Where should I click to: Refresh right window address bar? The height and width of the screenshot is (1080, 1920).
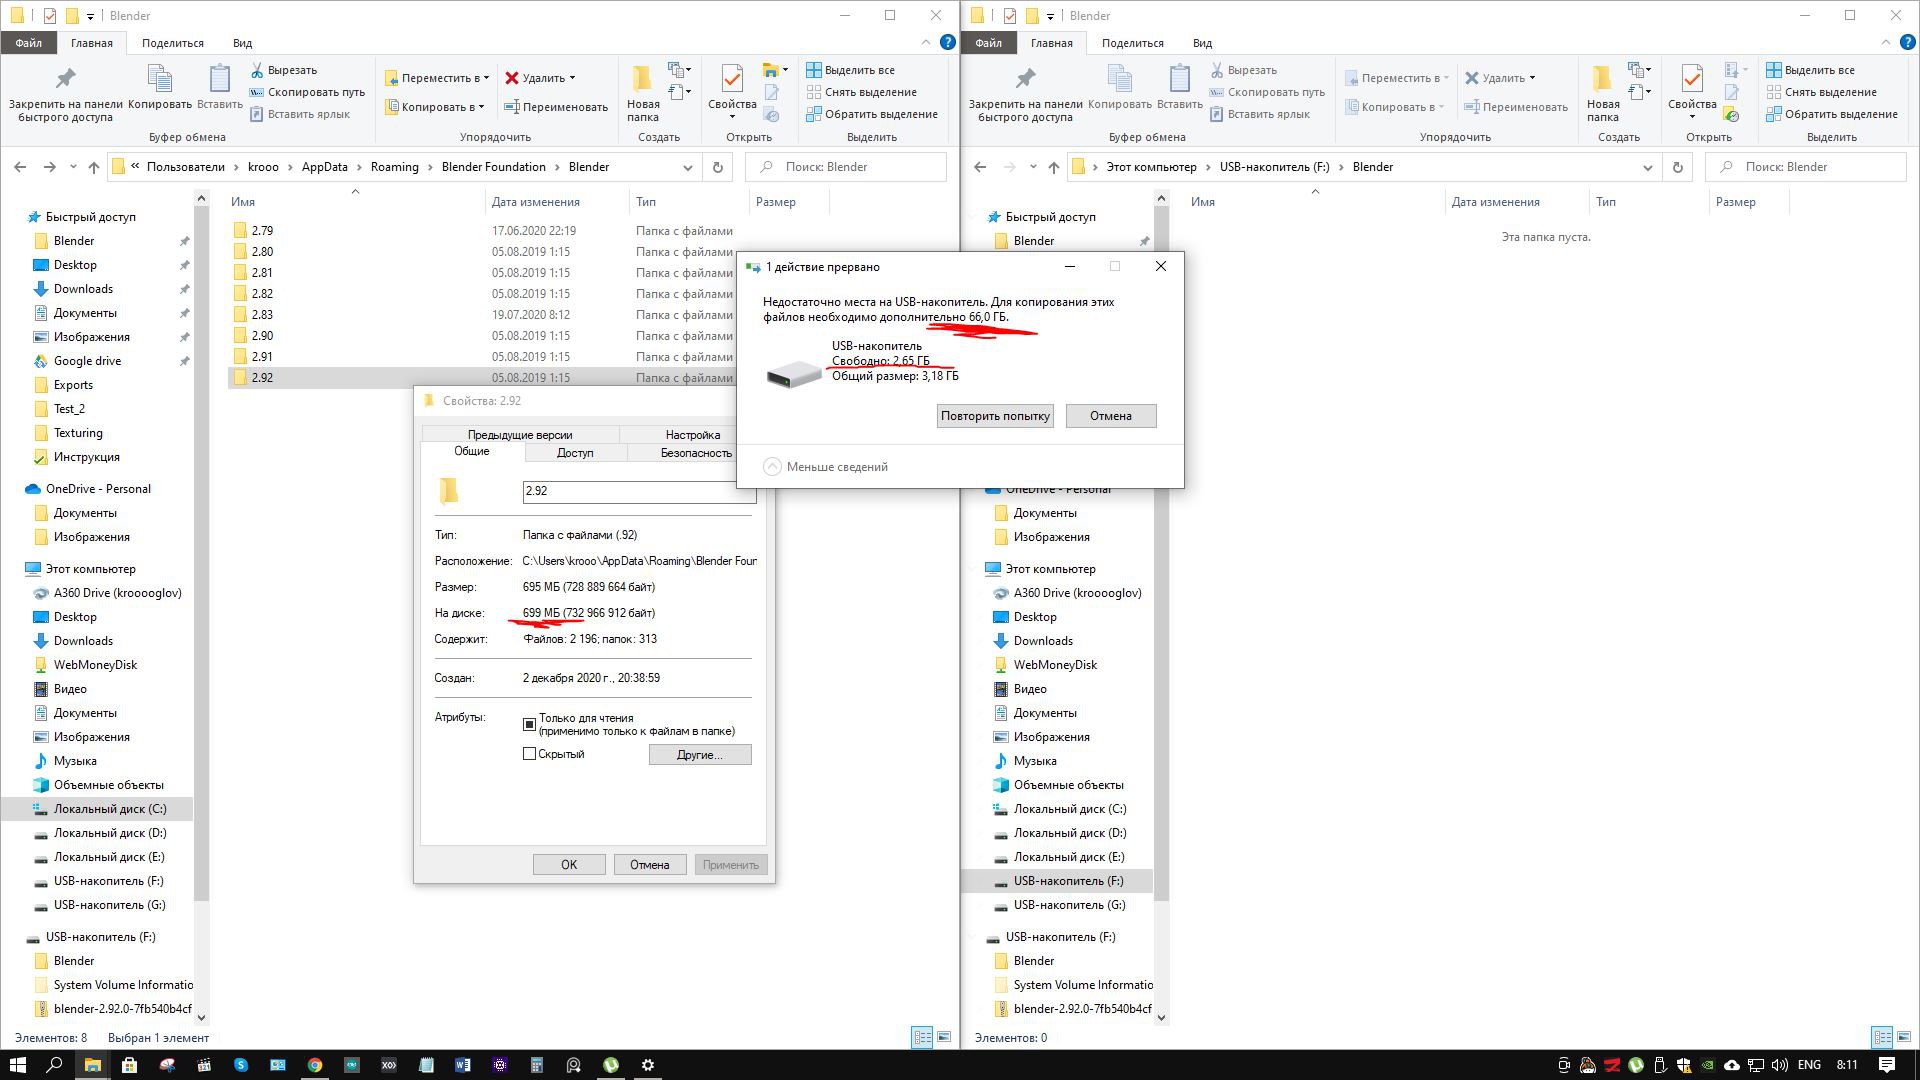(x=1677, y=167)
